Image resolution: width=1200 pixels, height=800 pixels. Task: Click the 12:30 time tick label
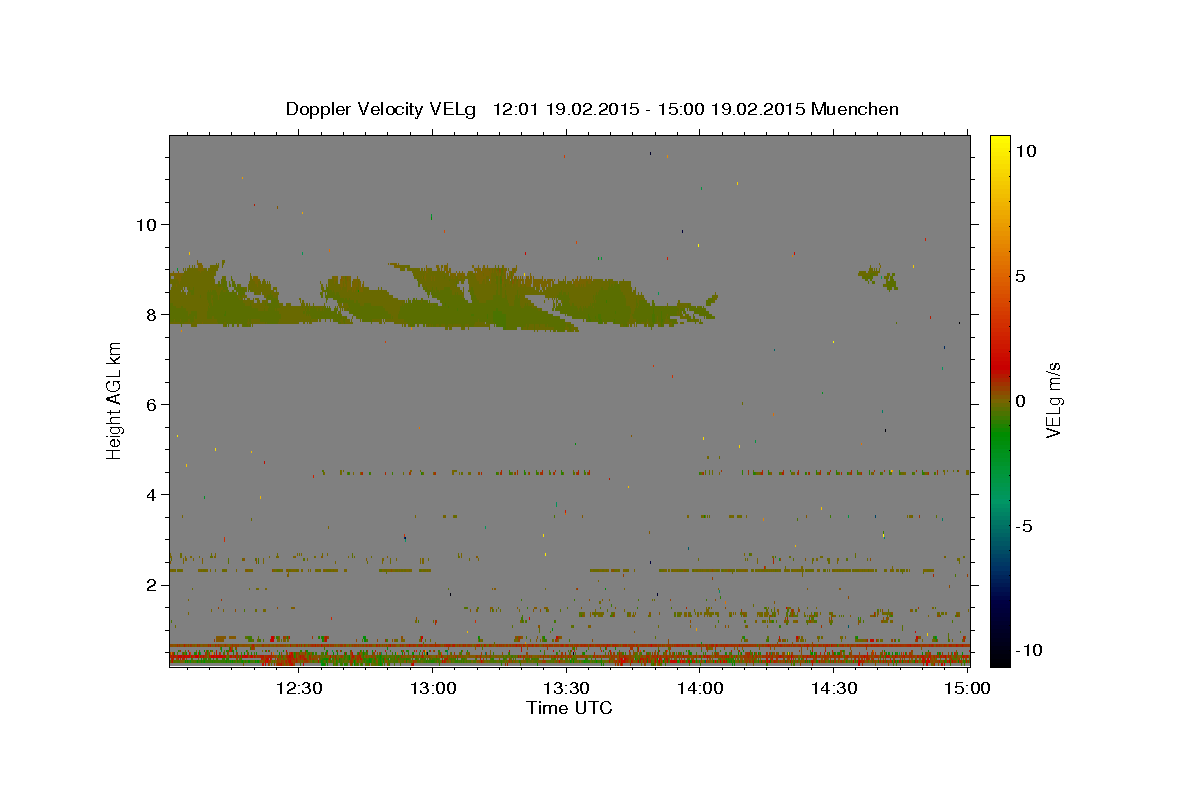coord(298,688)
